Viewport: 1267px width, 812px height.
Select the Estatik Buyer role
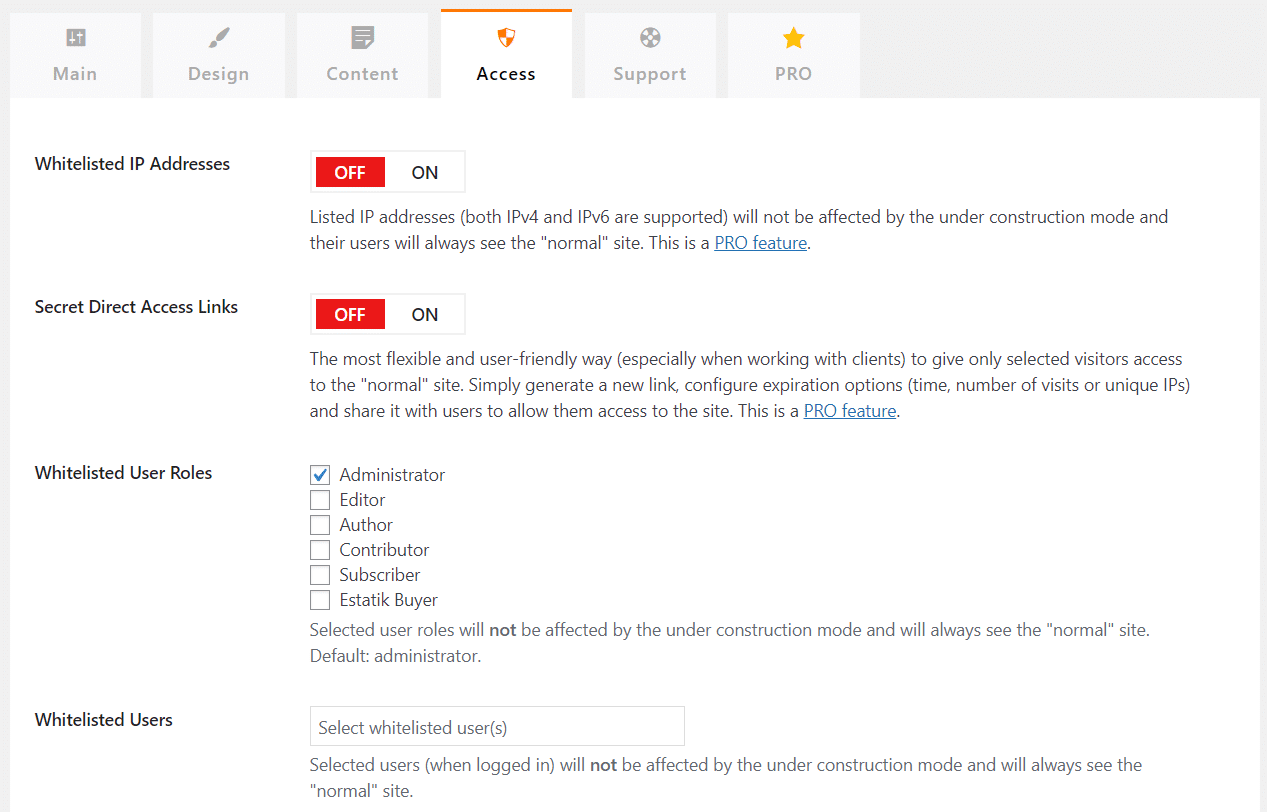point(320,599)
